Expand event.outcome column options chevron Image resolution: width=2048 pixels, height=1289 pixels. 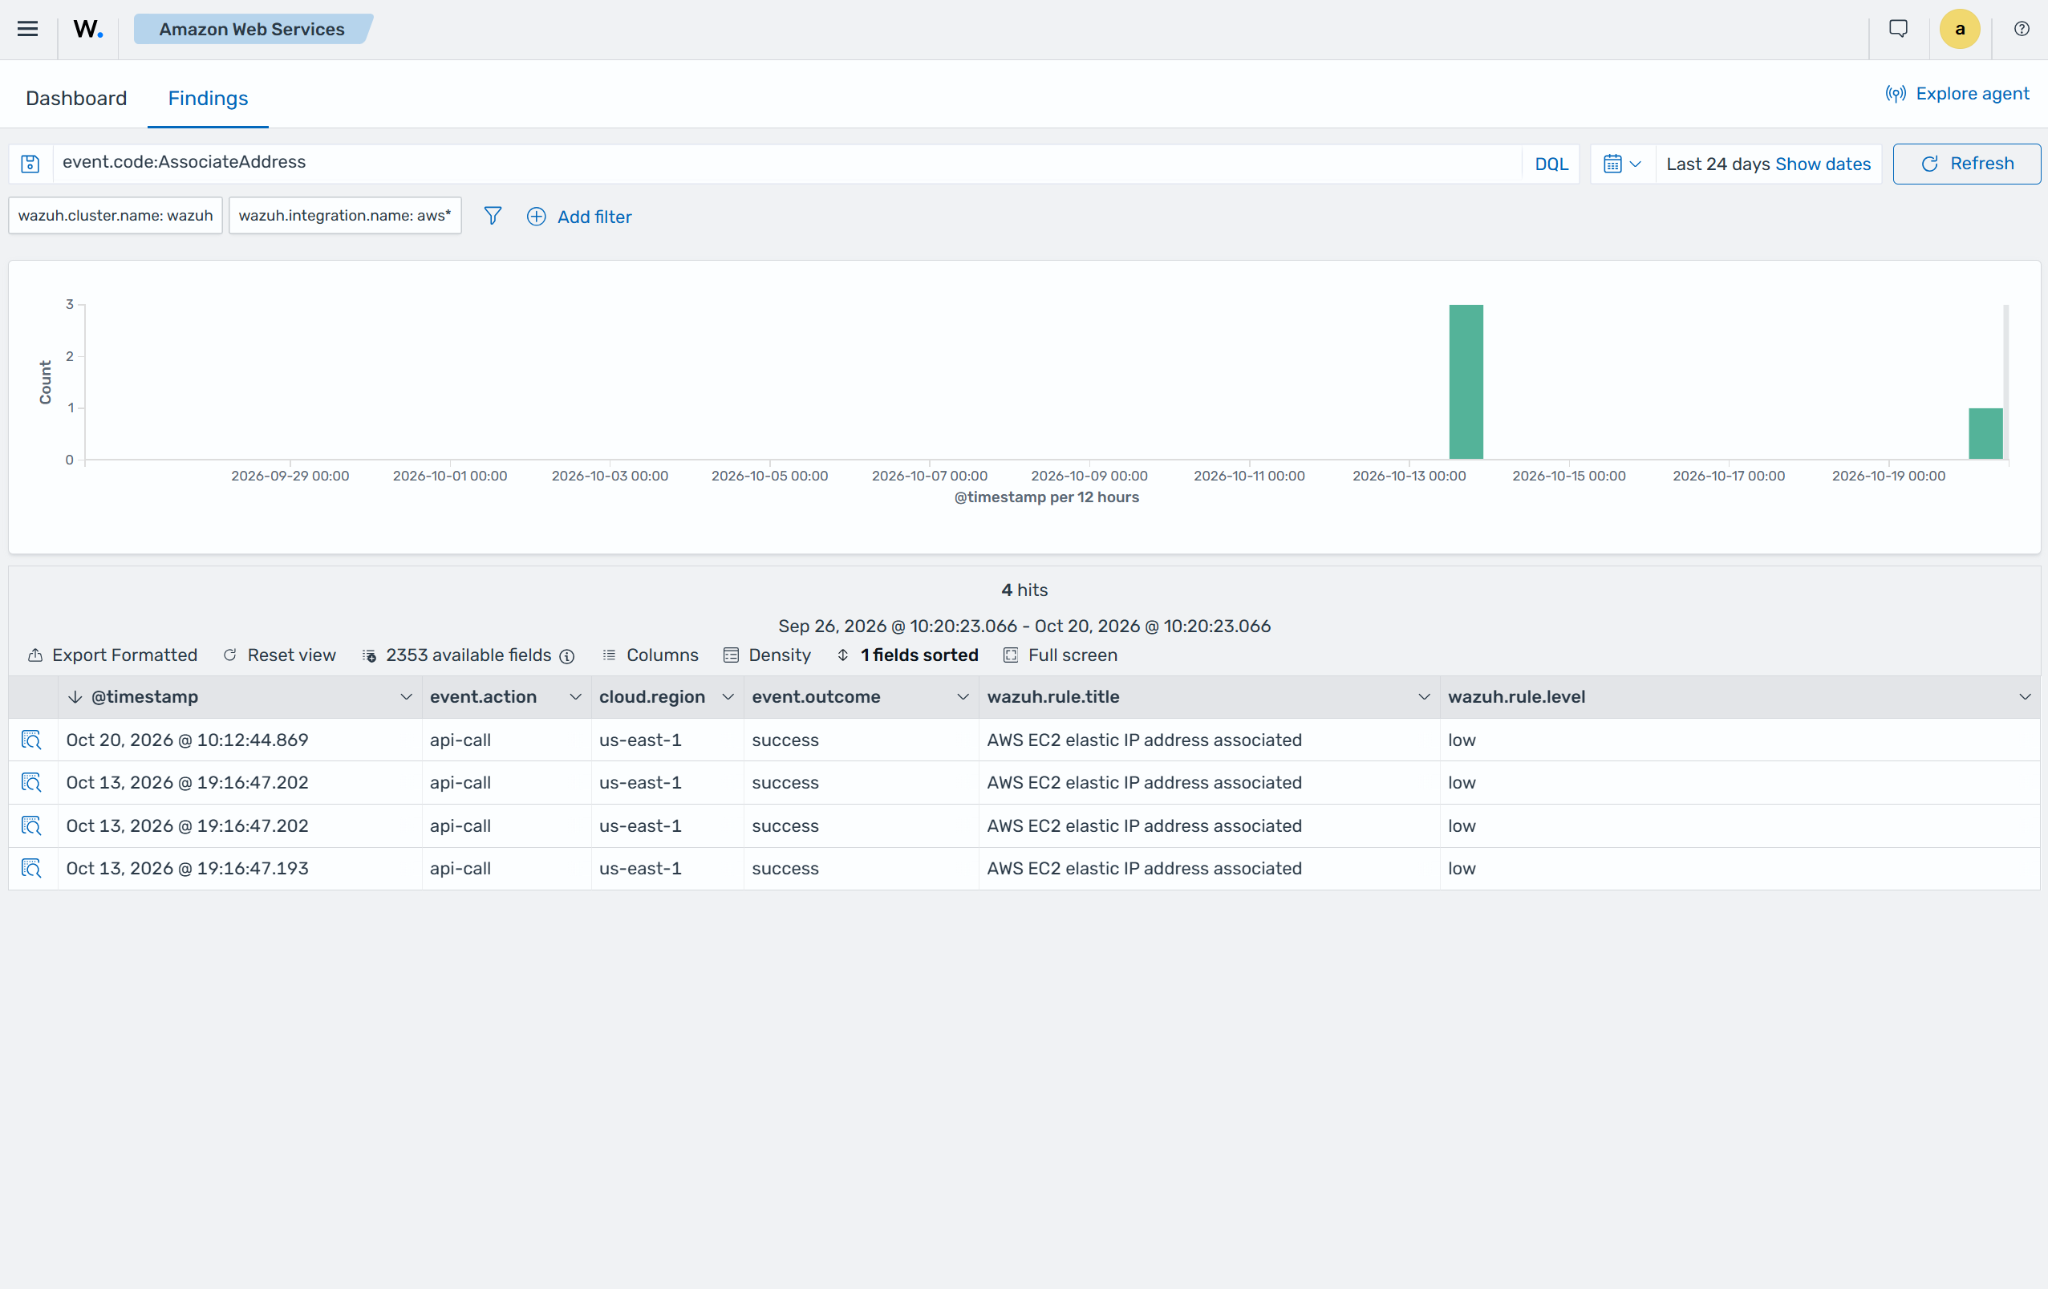963,697
